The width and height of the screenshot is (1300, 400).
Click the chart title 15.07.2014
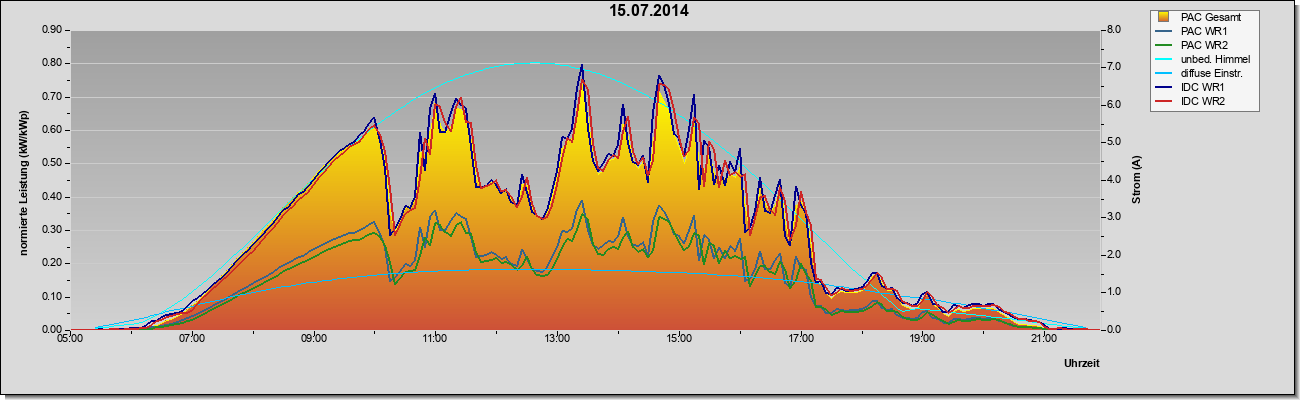(x=650, y=12)
